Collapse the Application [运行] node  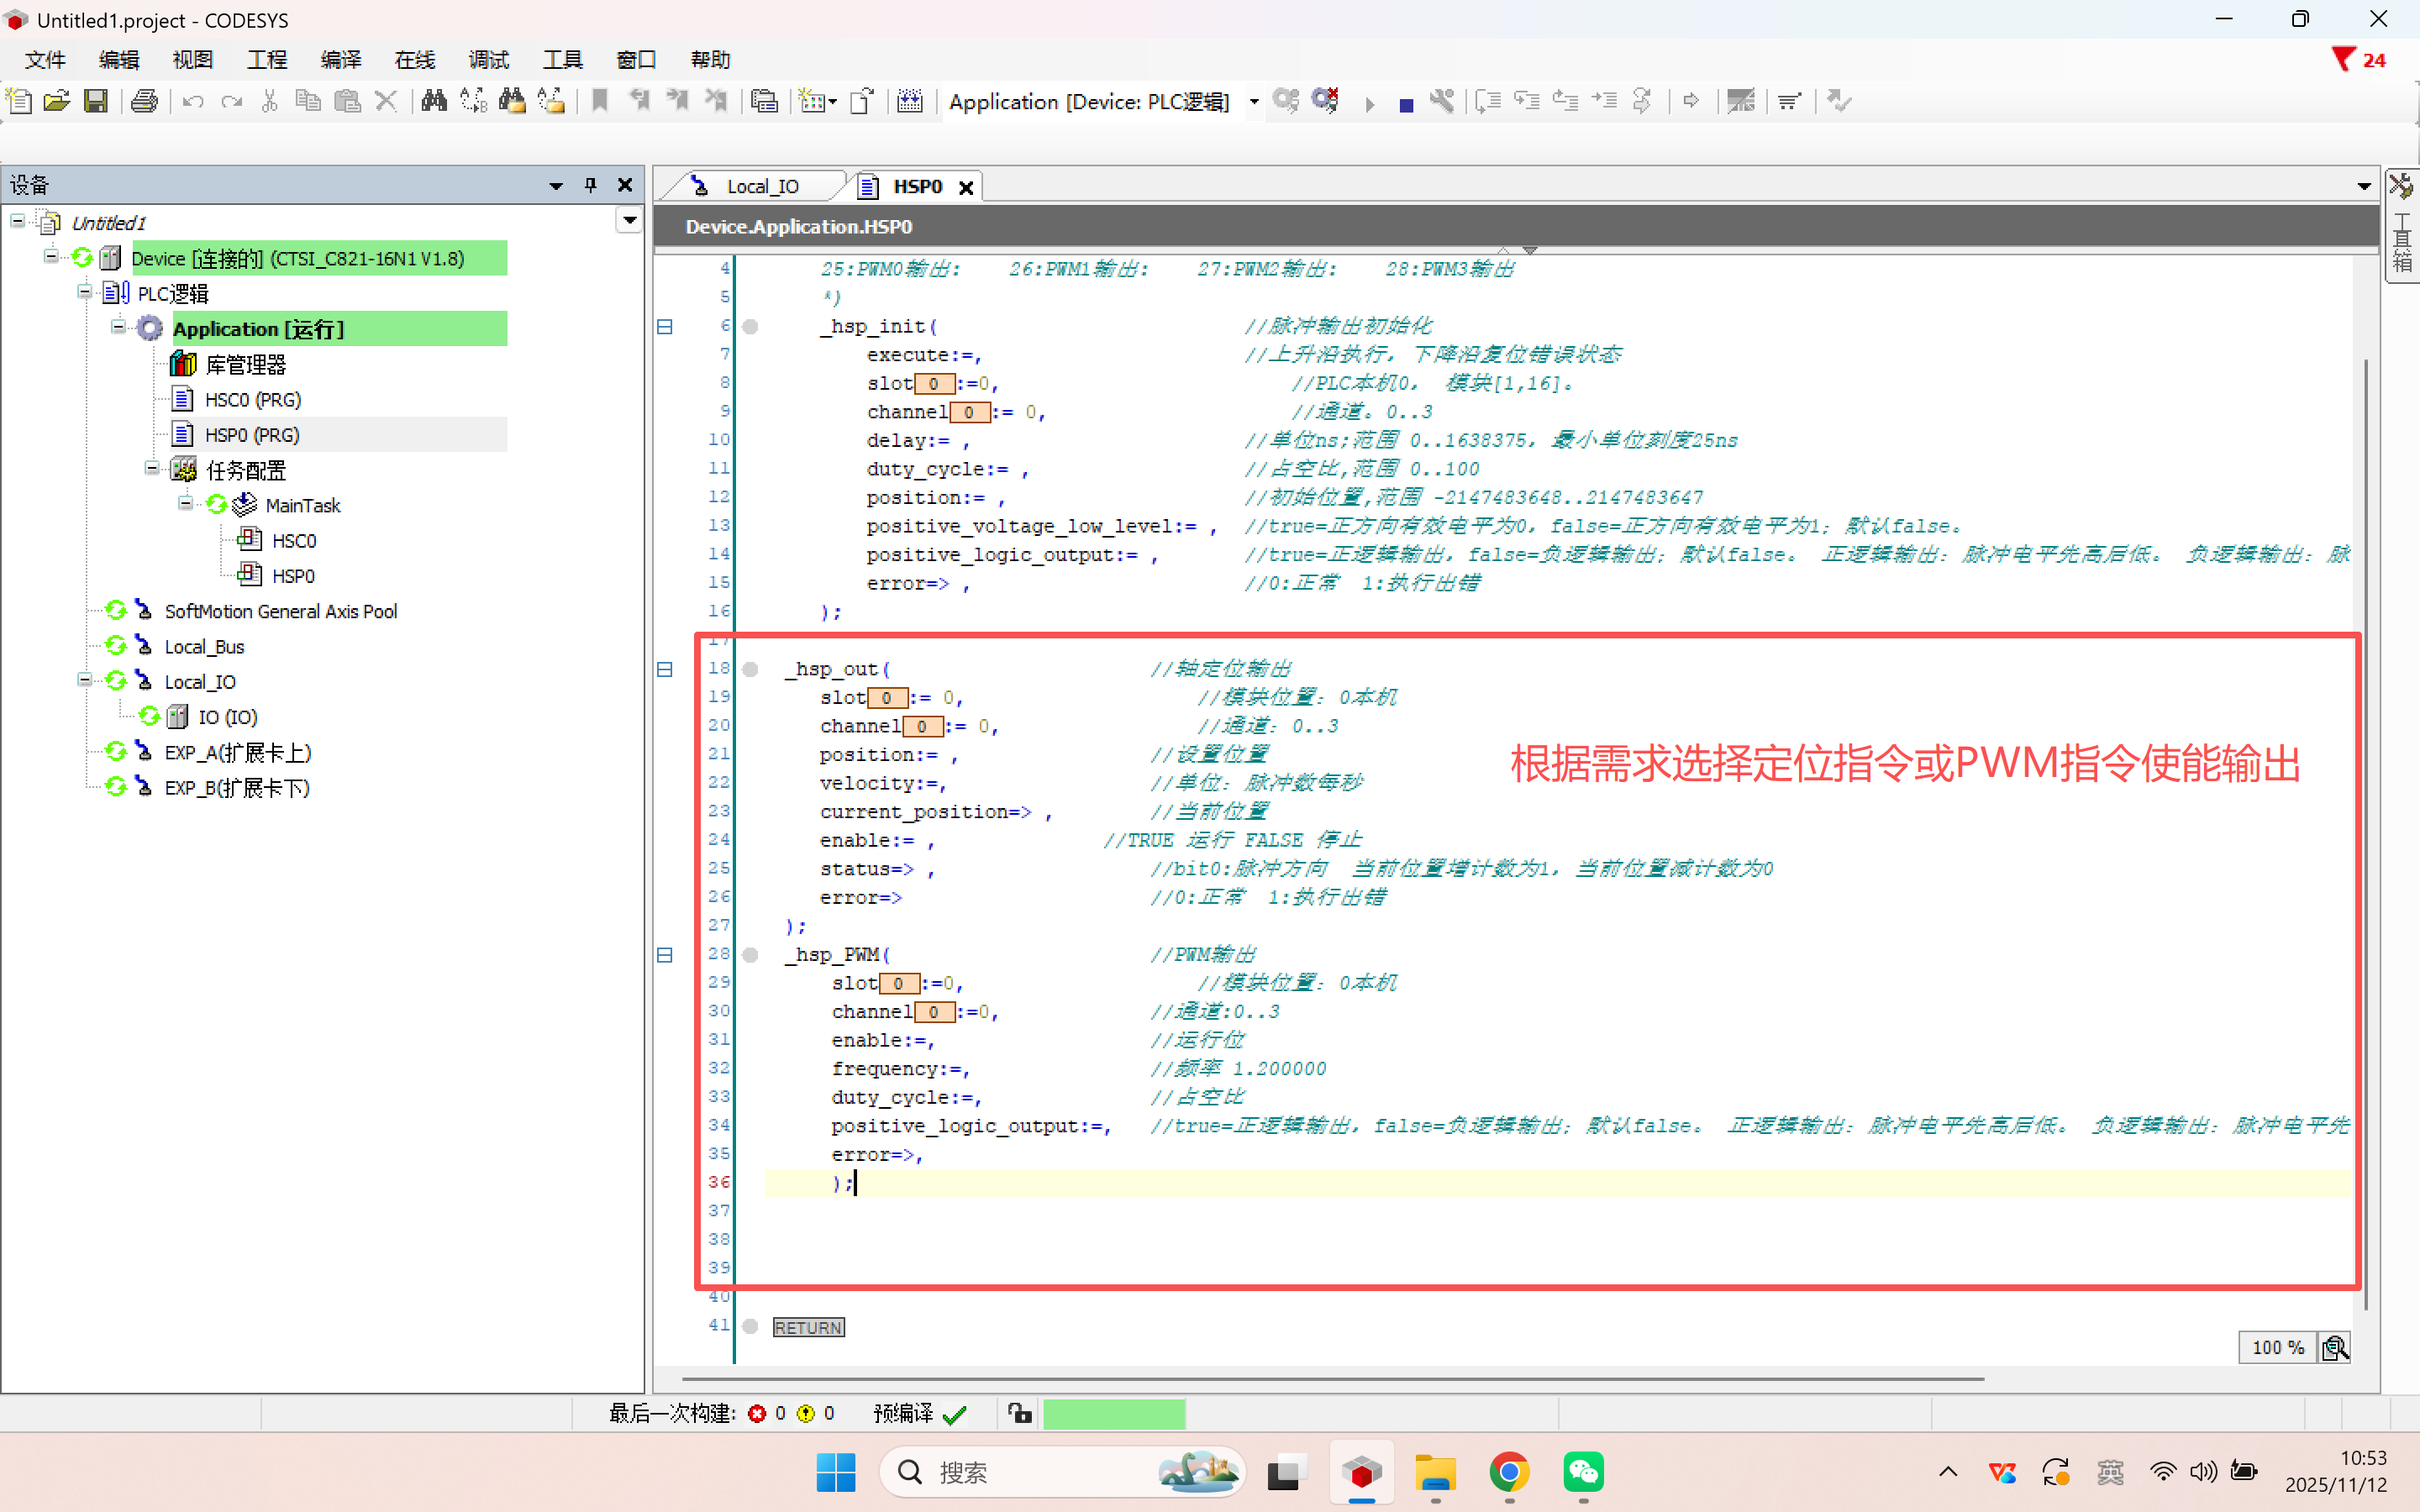click(x=118, y=327)
